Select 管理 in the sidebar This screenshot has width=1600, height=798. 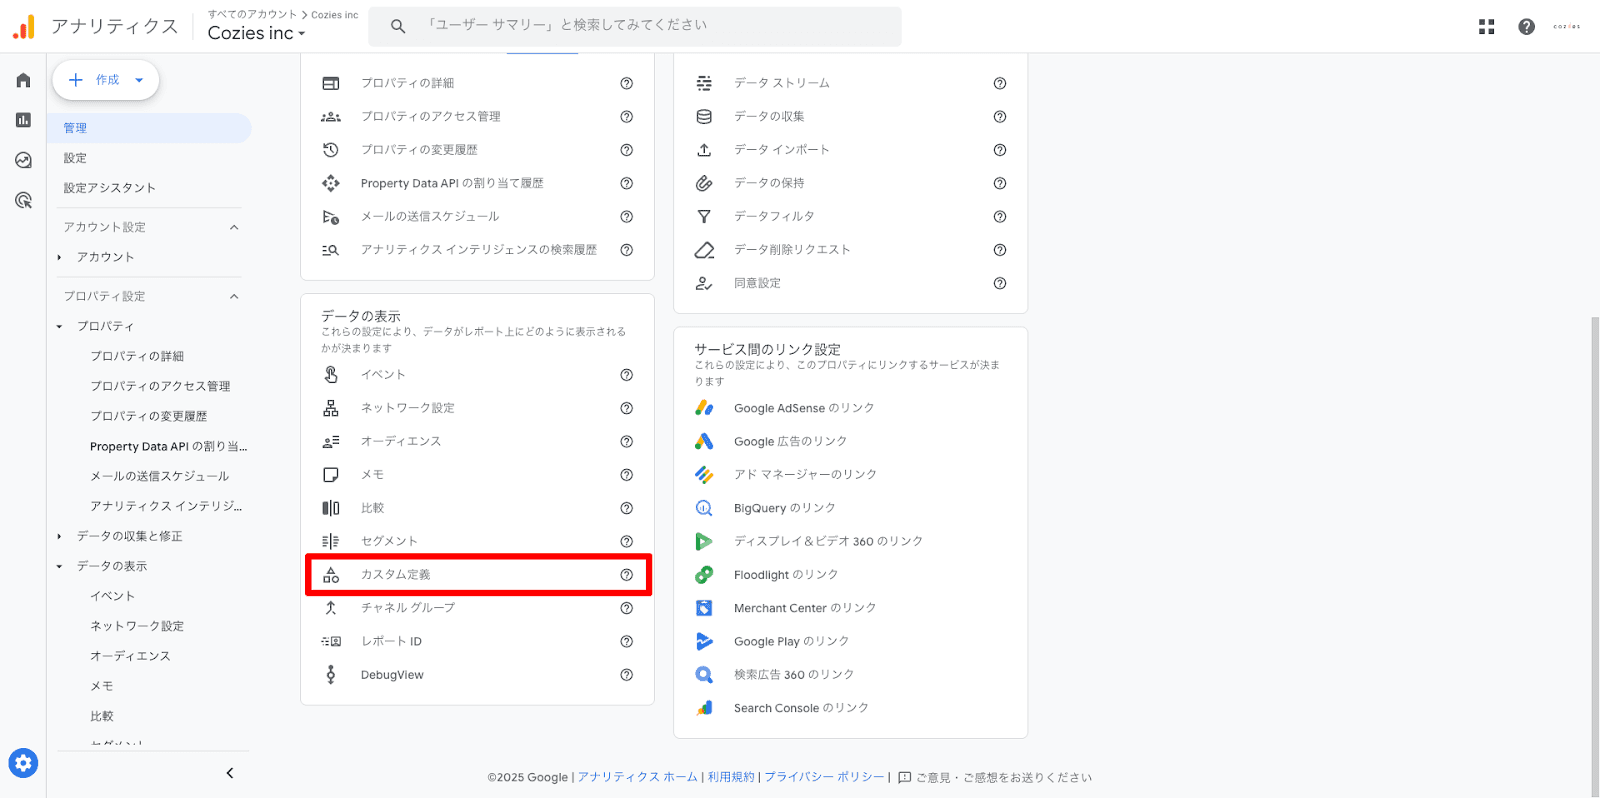point(149,128)
